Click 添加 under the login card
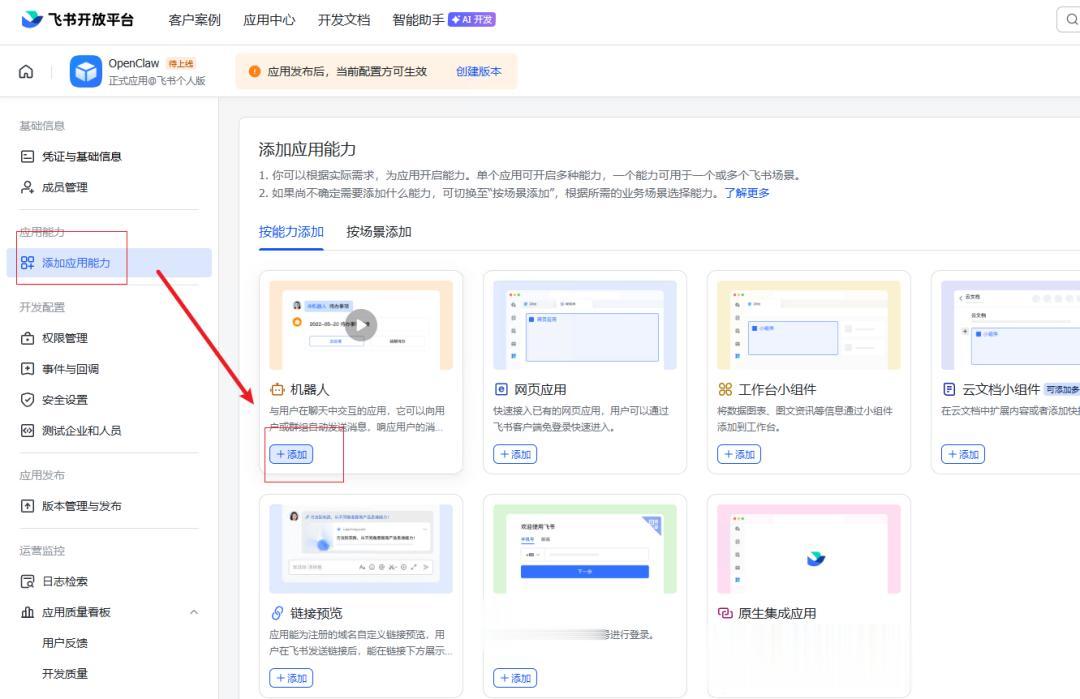The image size is (1080, 699). tap(515, 678)
